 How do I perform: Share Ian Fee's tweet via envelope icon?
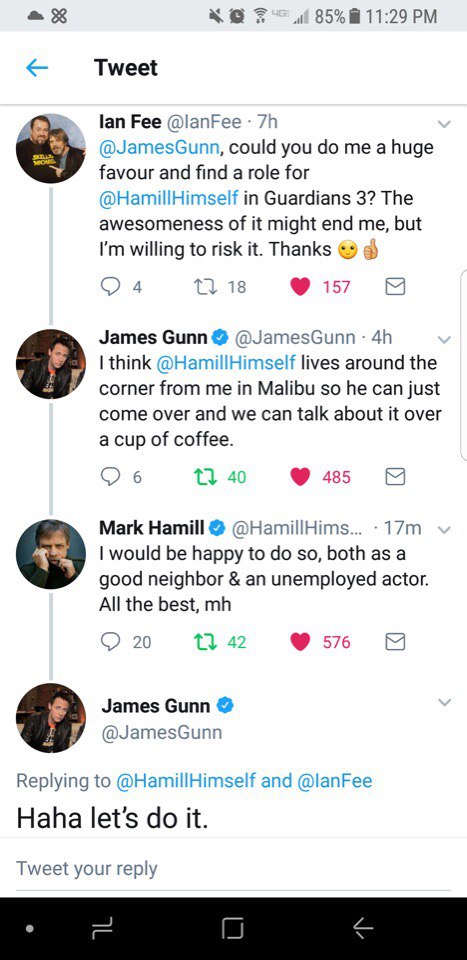pos(395,287)
